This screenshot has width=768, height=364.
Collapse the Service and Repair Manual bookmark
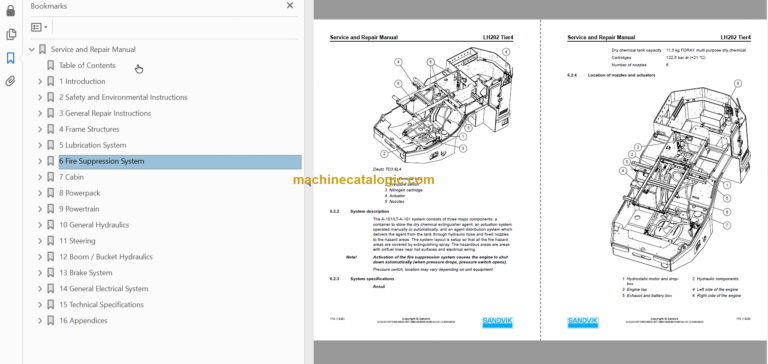click(32, 49)
